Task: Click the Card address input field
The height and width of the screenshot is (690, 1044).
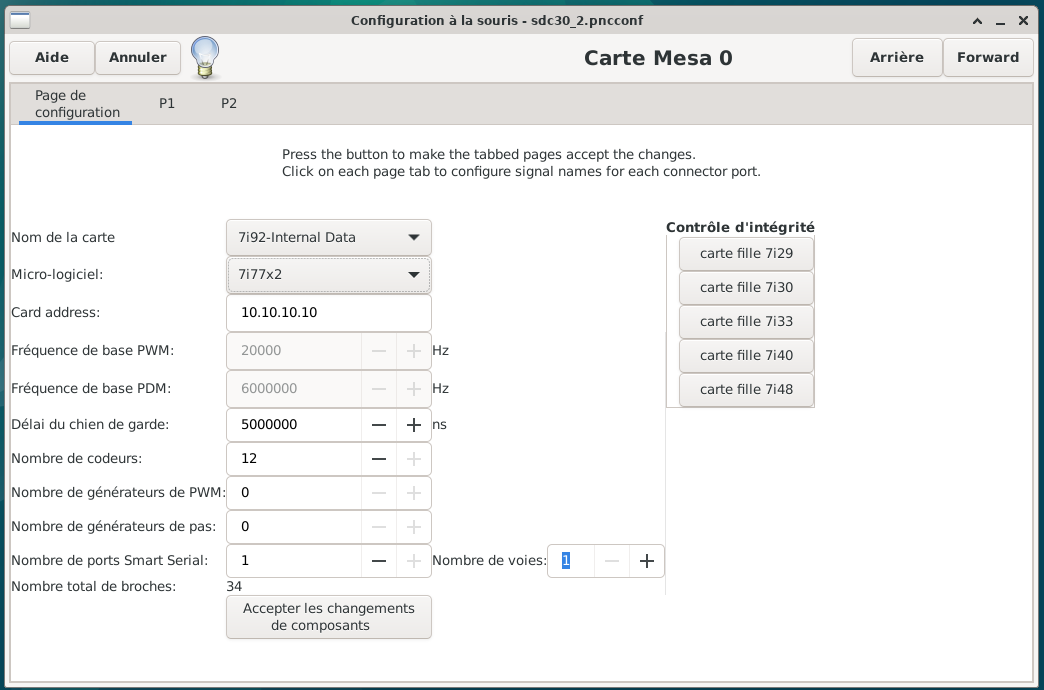Action: click(329, 313)
